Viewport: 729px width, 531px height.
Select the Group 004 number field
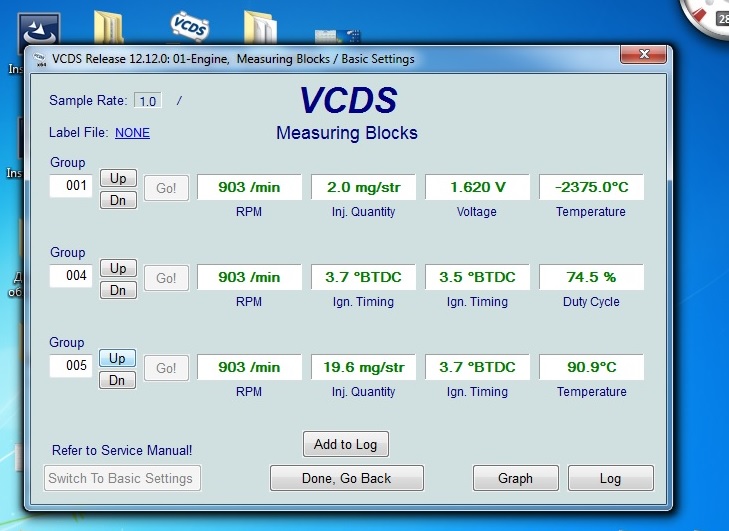coord(72,276)
